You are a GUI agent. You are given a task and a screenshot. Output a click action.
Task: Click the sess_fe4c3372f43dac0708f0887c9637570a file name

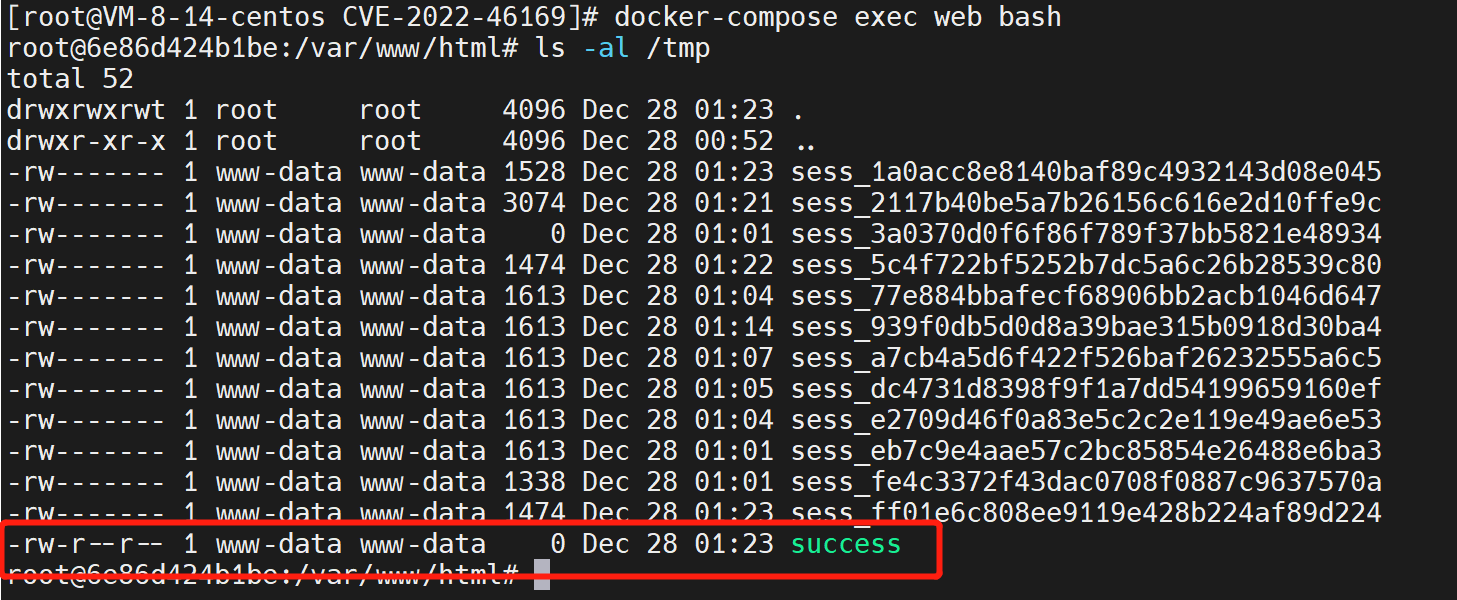click(x=1086, y=483)
